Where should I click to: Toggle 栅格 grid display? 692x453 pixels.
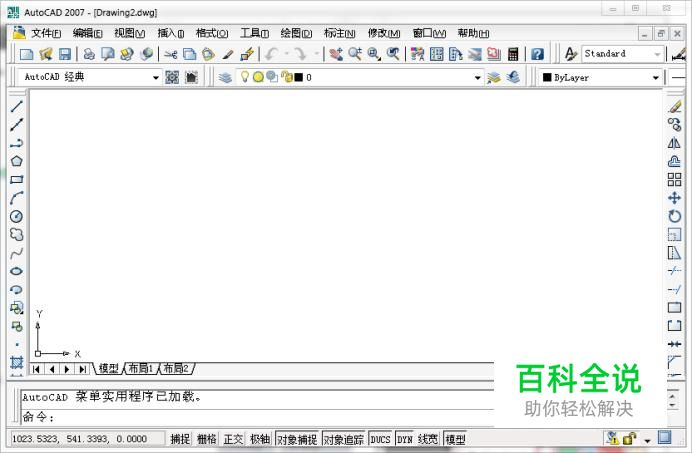[207, 439]
